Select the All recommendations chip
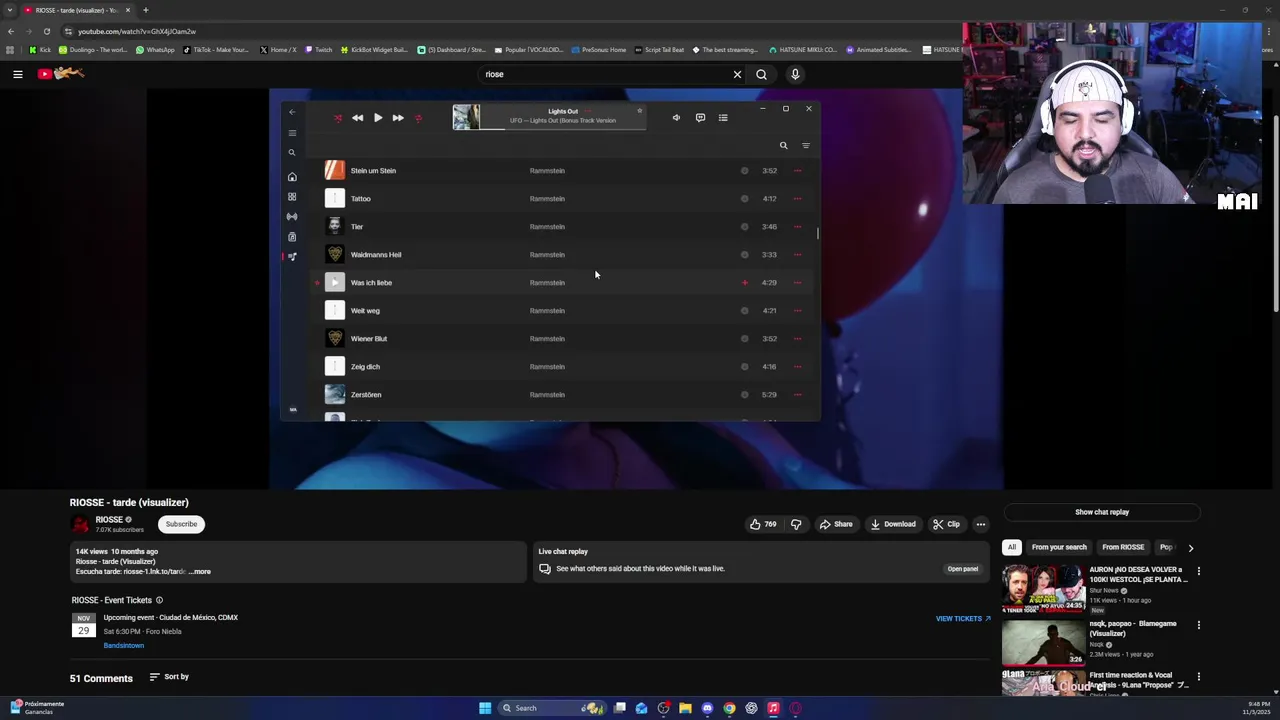This screenshot has width=1280, height=720. [1012, 547]
